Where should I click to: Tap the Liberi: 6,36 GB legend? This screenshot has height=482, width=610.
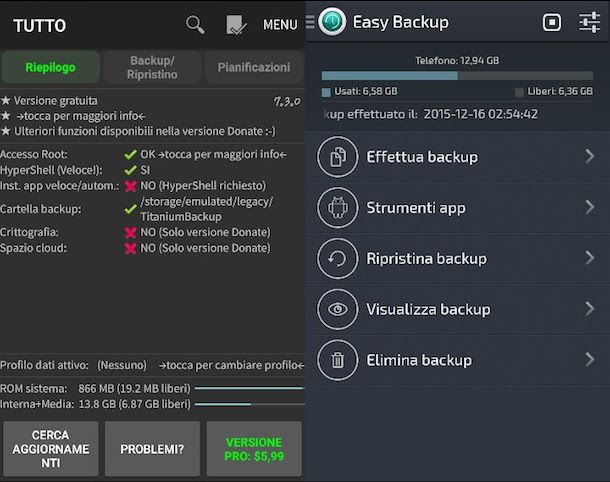pos(554,91)
